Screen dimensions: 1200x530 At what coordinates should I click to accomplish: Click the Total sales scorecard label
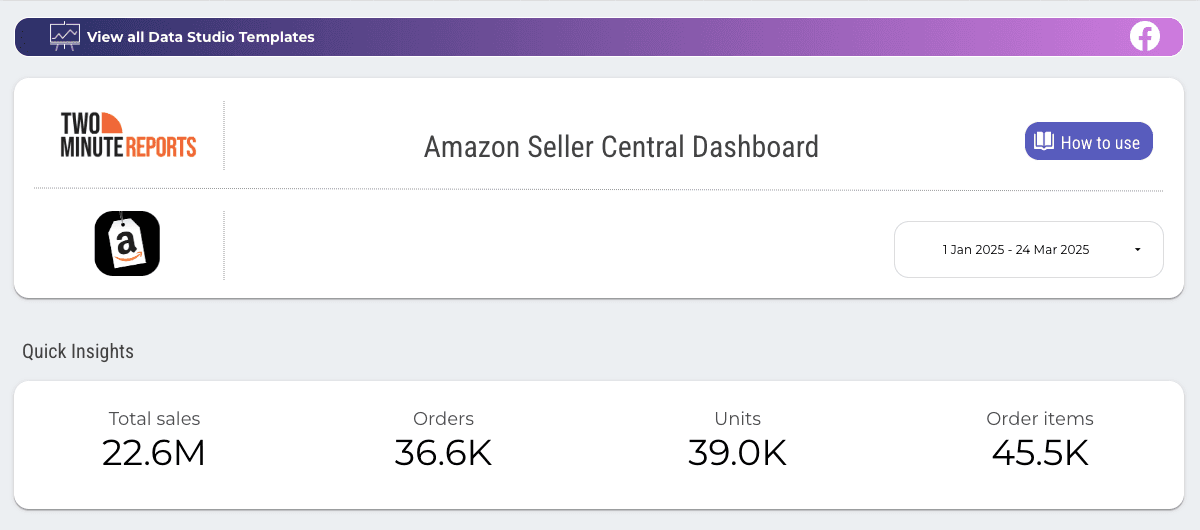point(154,419)
